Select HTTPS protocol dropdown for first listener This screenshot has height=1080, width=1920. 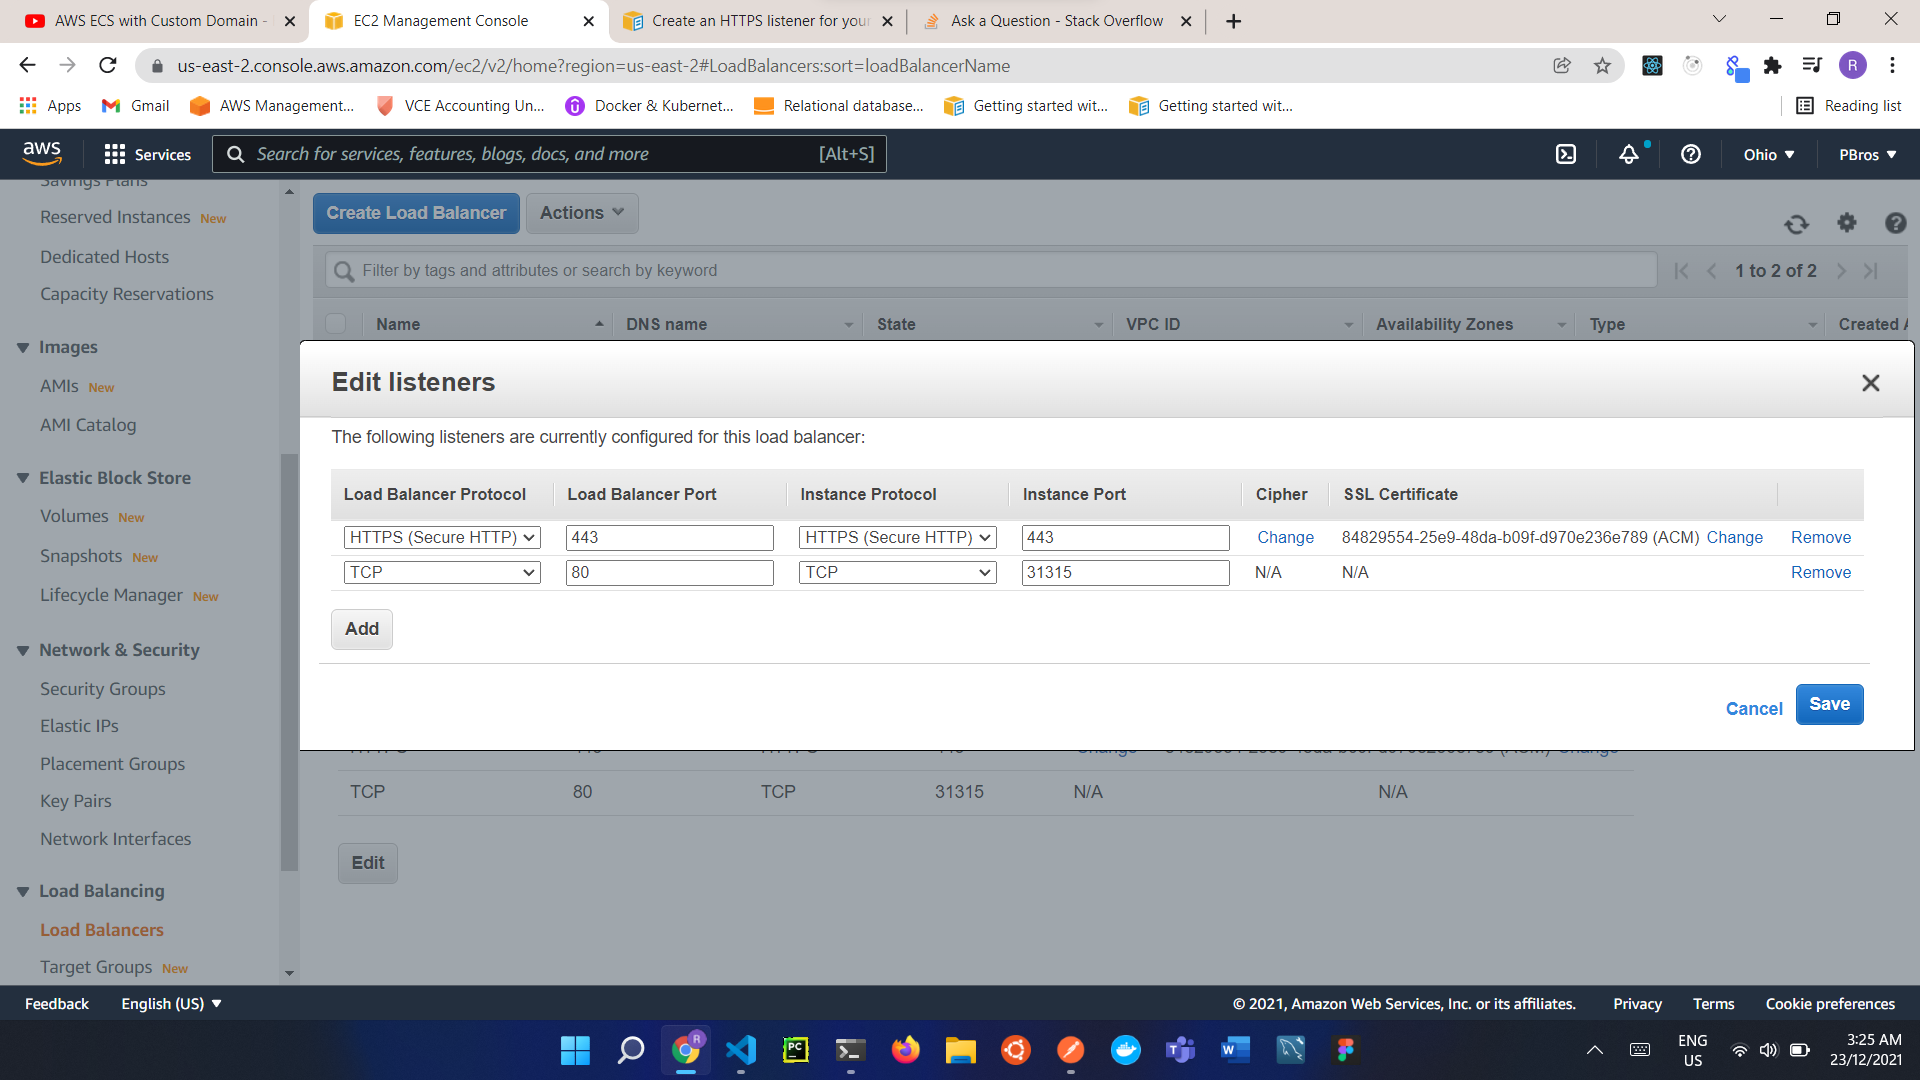click(440, 537)
